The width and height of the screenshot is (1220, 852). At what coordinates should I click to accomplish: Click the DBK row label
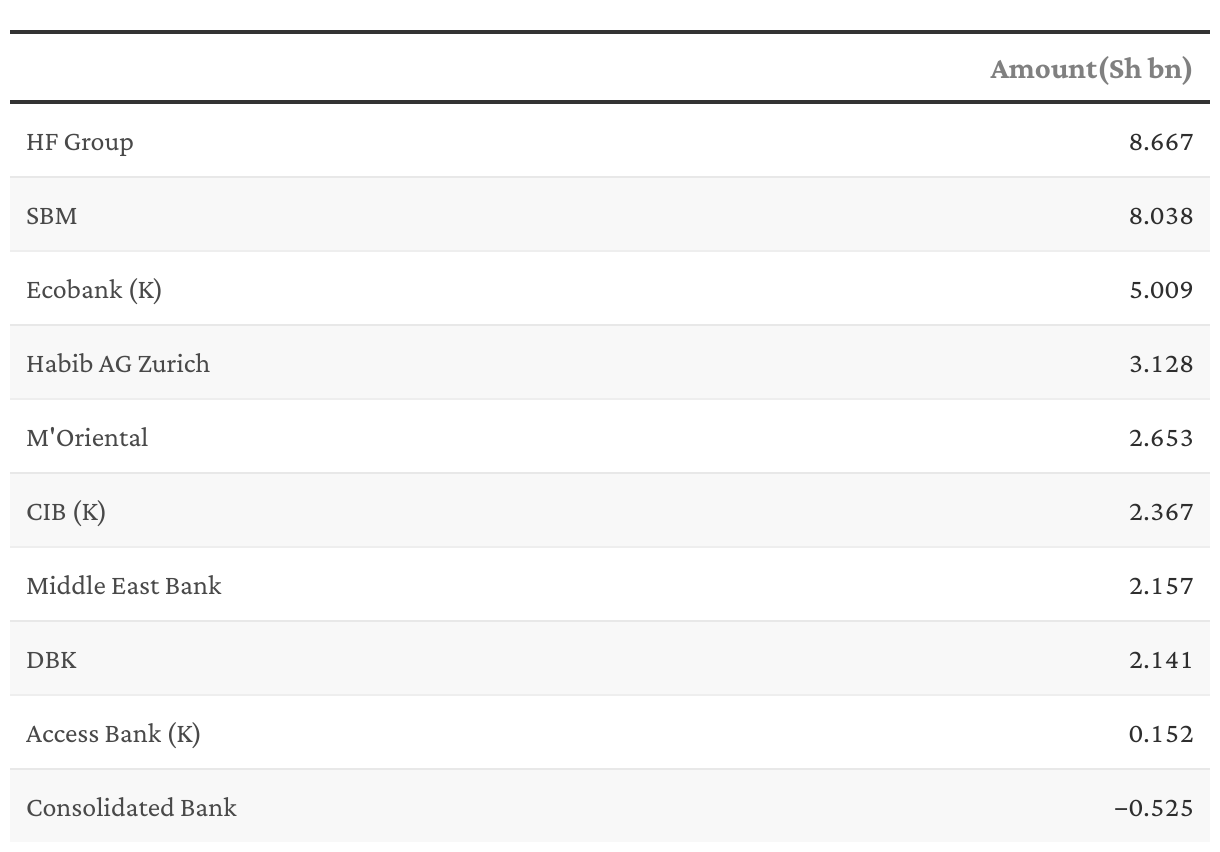tap(51, 660)
